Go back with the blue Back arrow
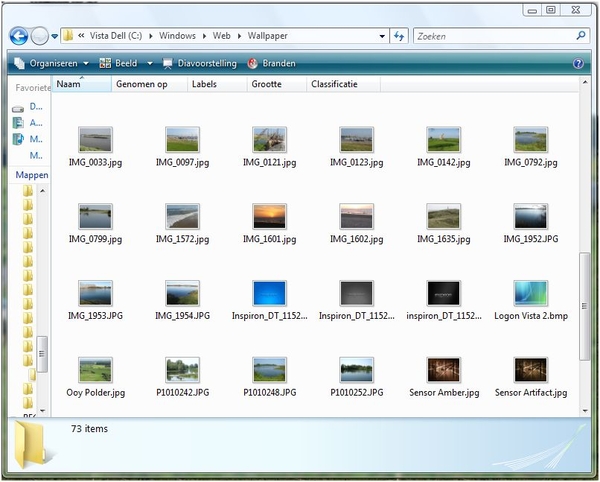 (x=19, y=36)
